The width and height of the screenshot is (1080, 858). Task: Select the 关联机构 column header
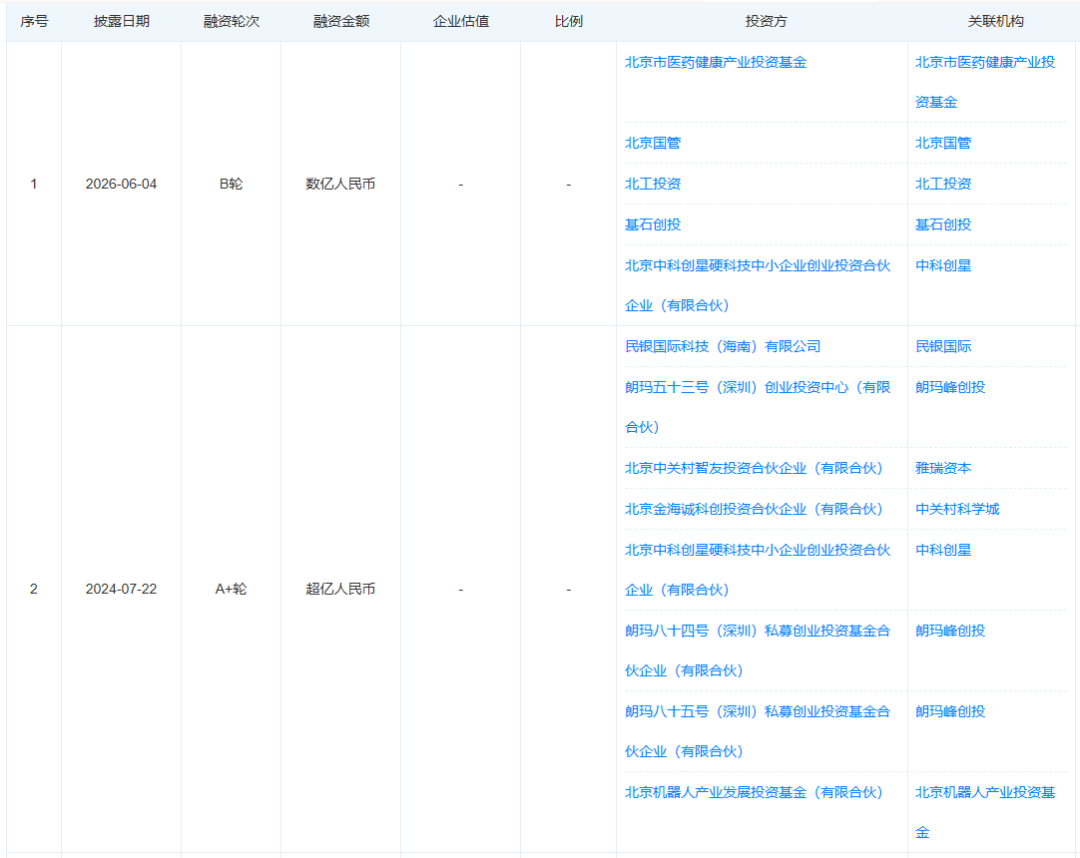(x=995, y=21)
